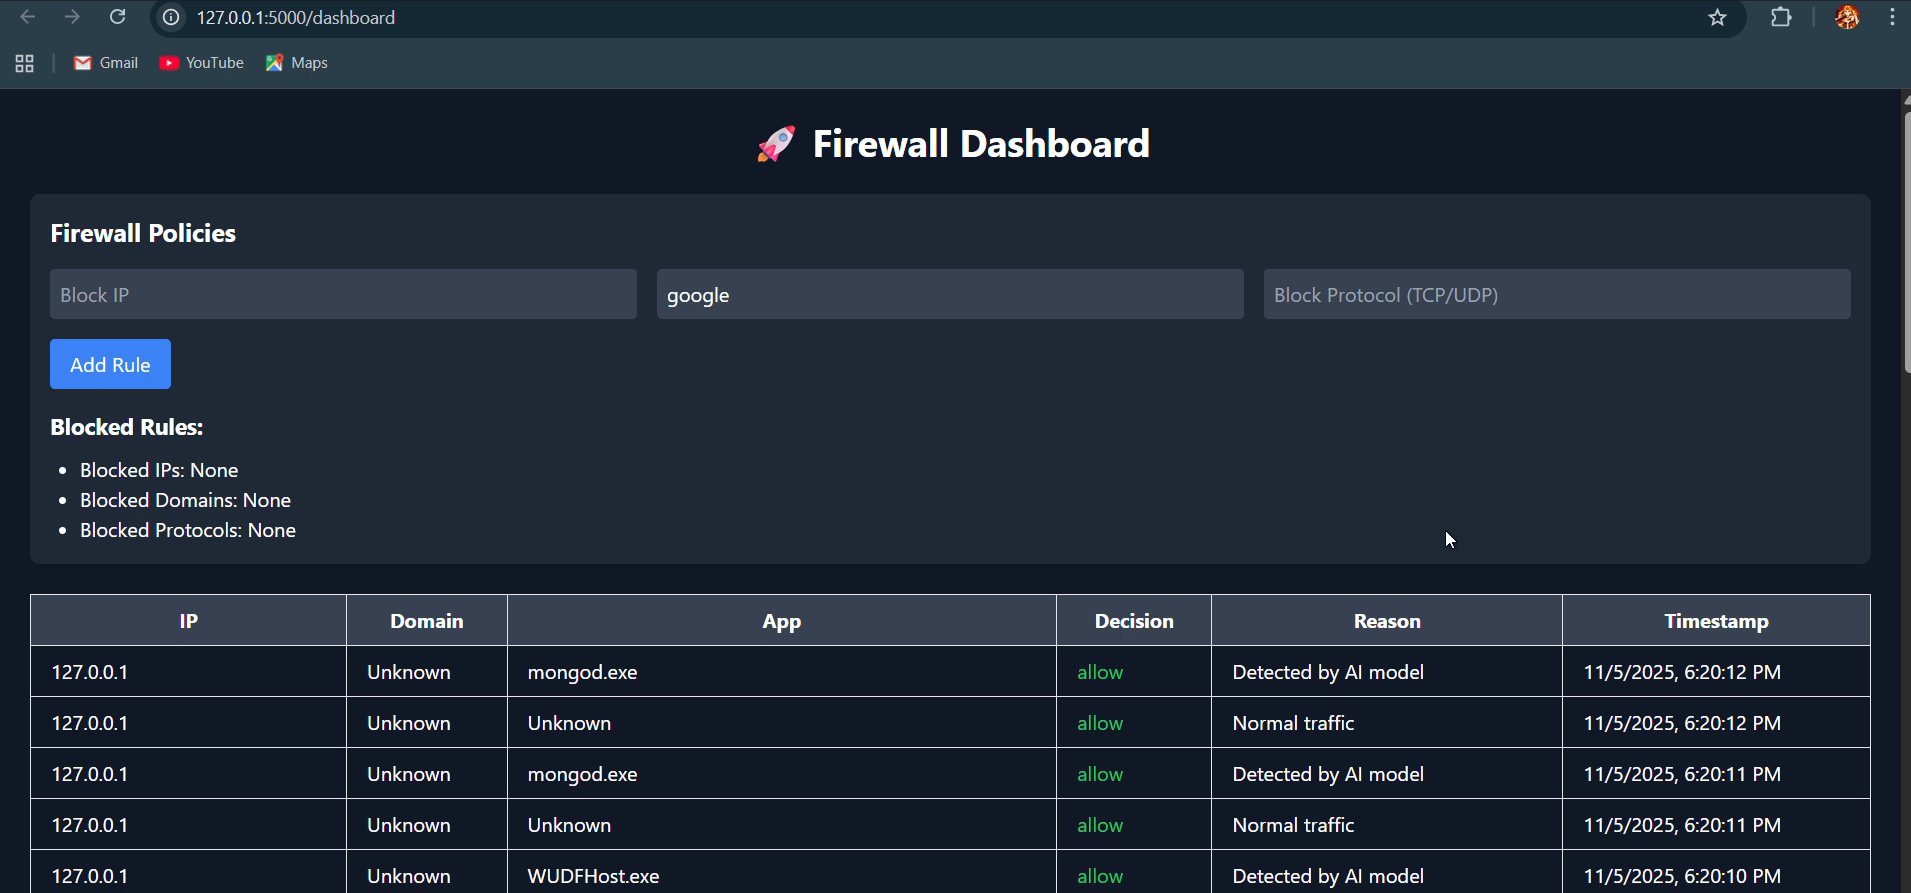Click the browser forward arrow
Screen dimensions: 1911x893
(x=72, y=17)
